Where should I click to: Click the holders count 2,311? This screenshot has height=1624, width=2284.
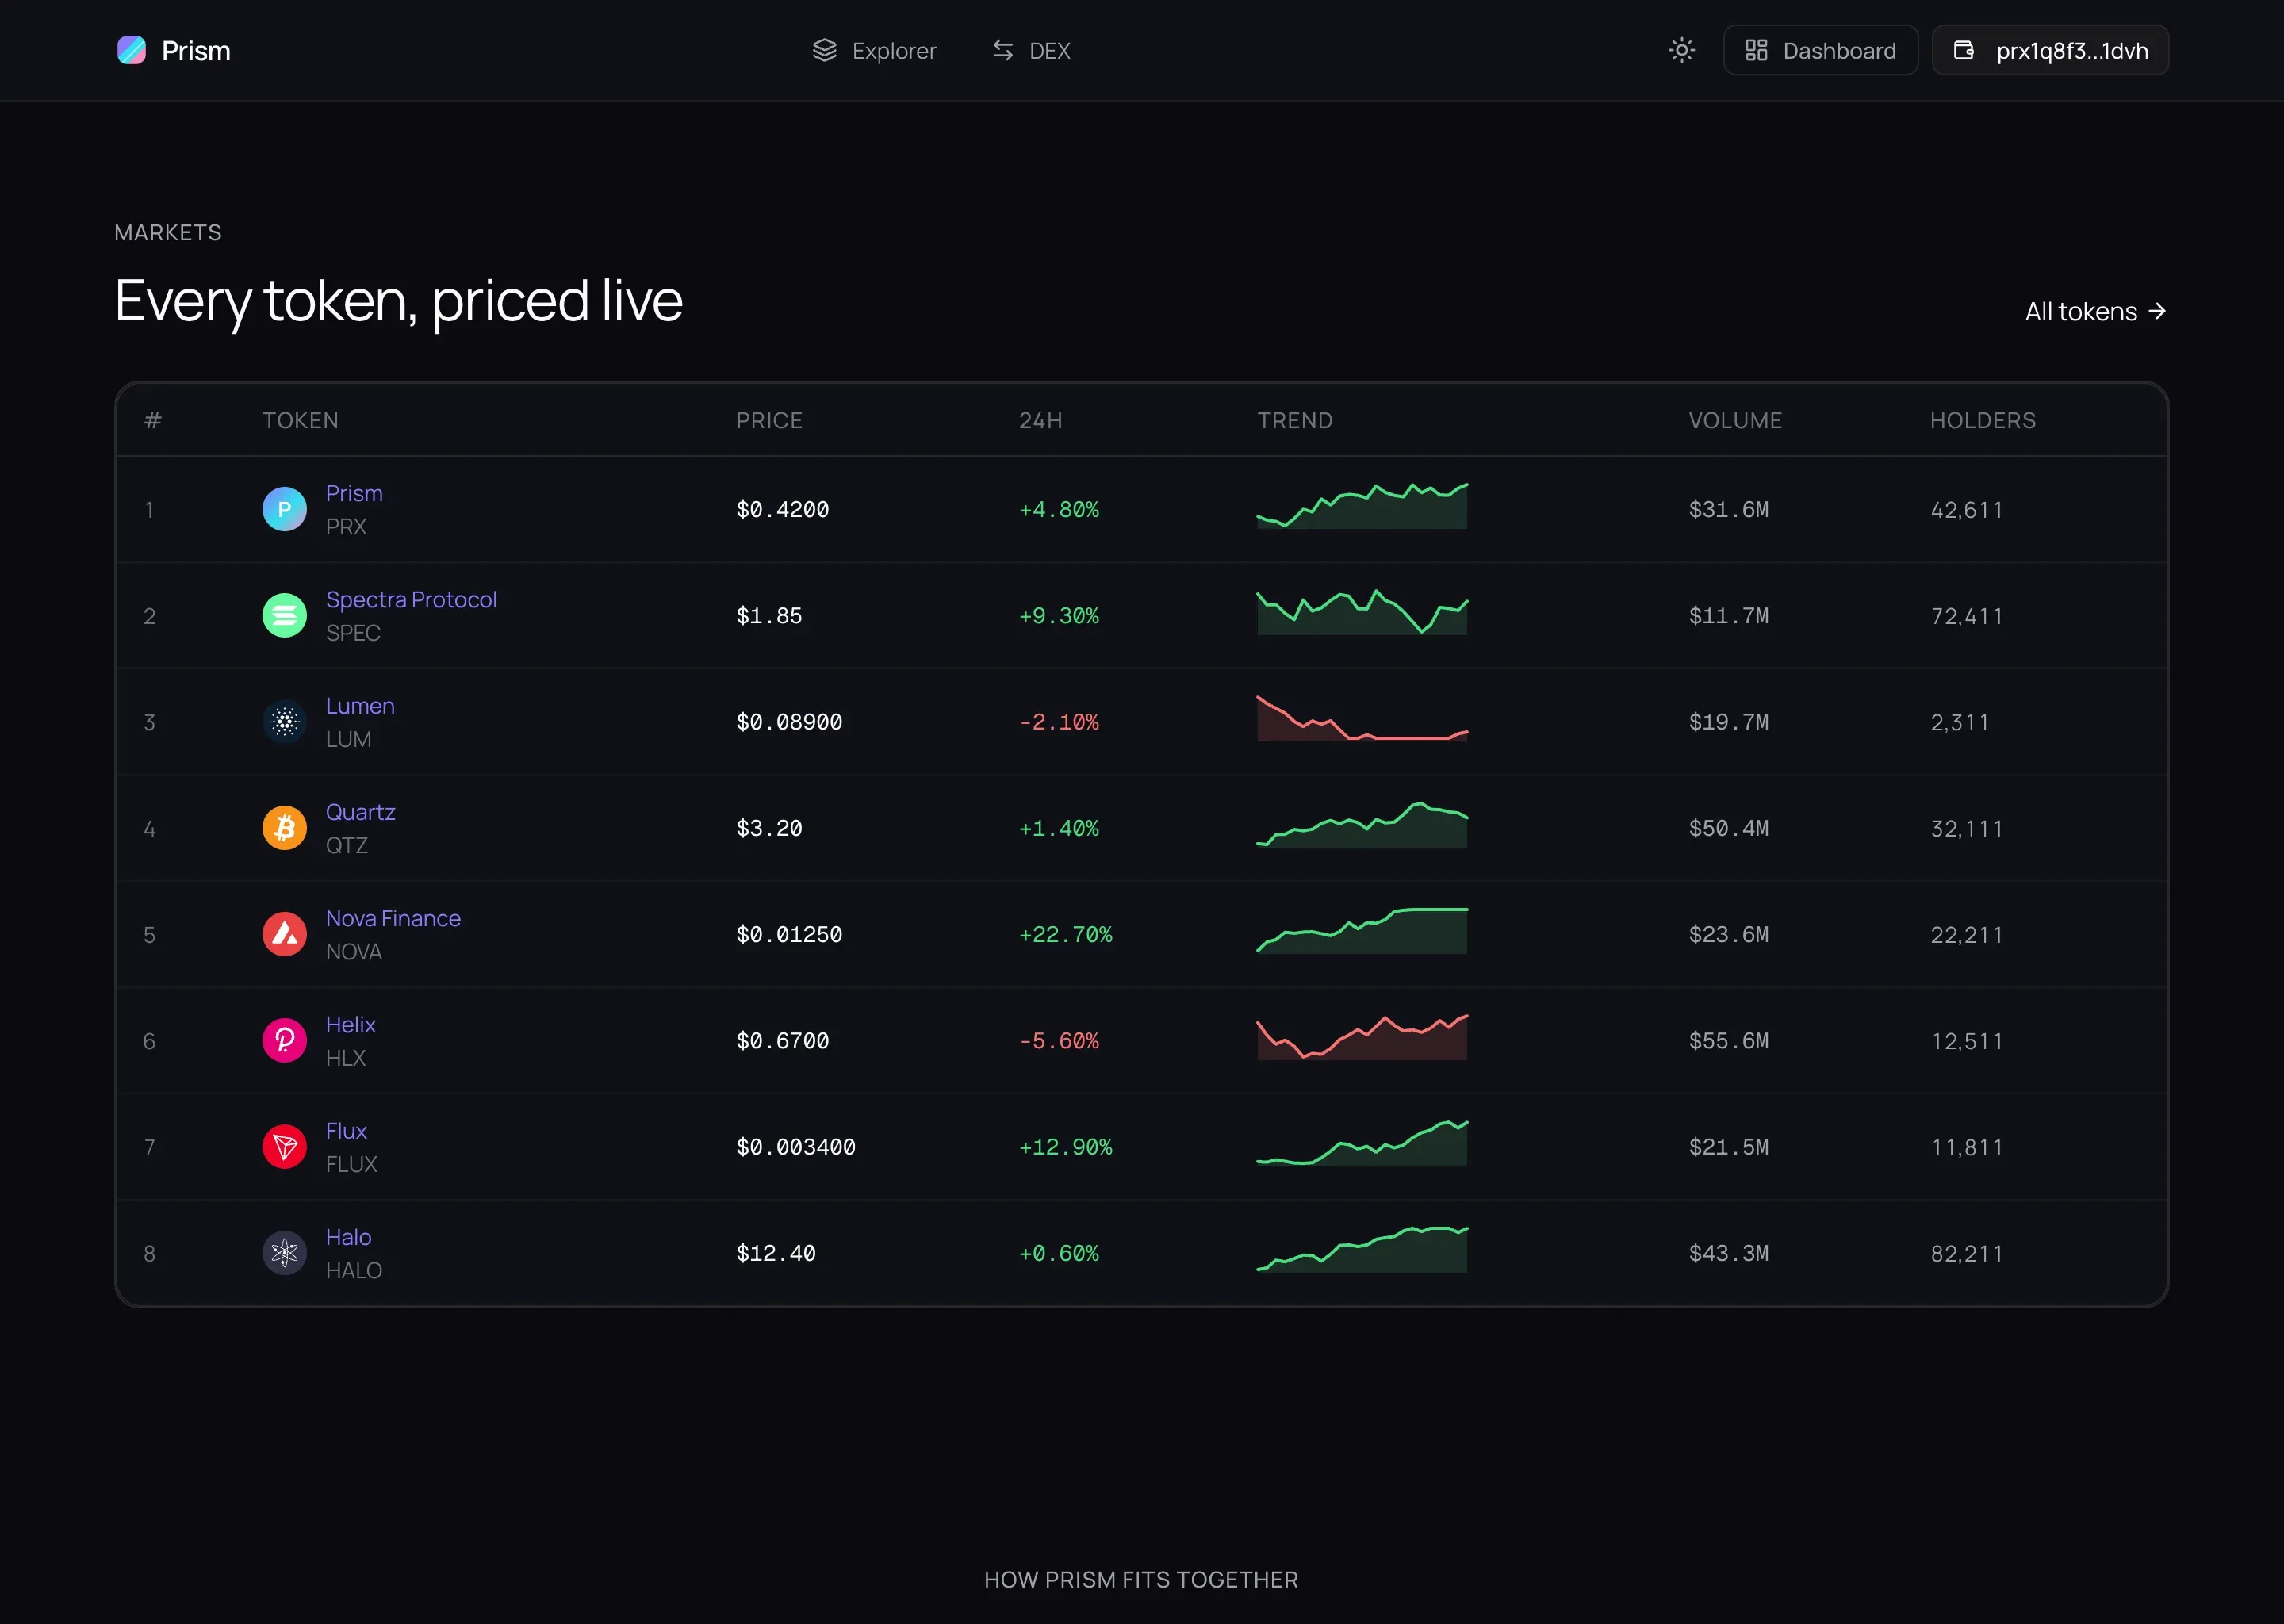tap(1959, 722)
